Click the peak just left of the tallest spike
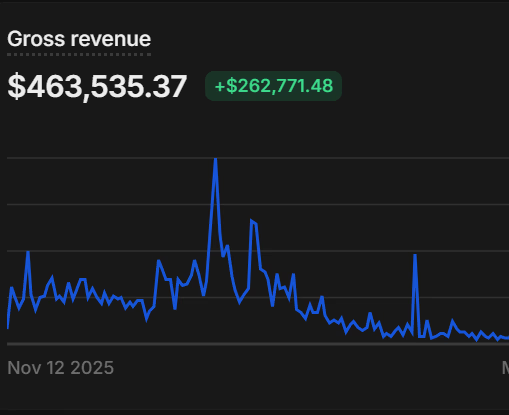 [x=195, y=262]
